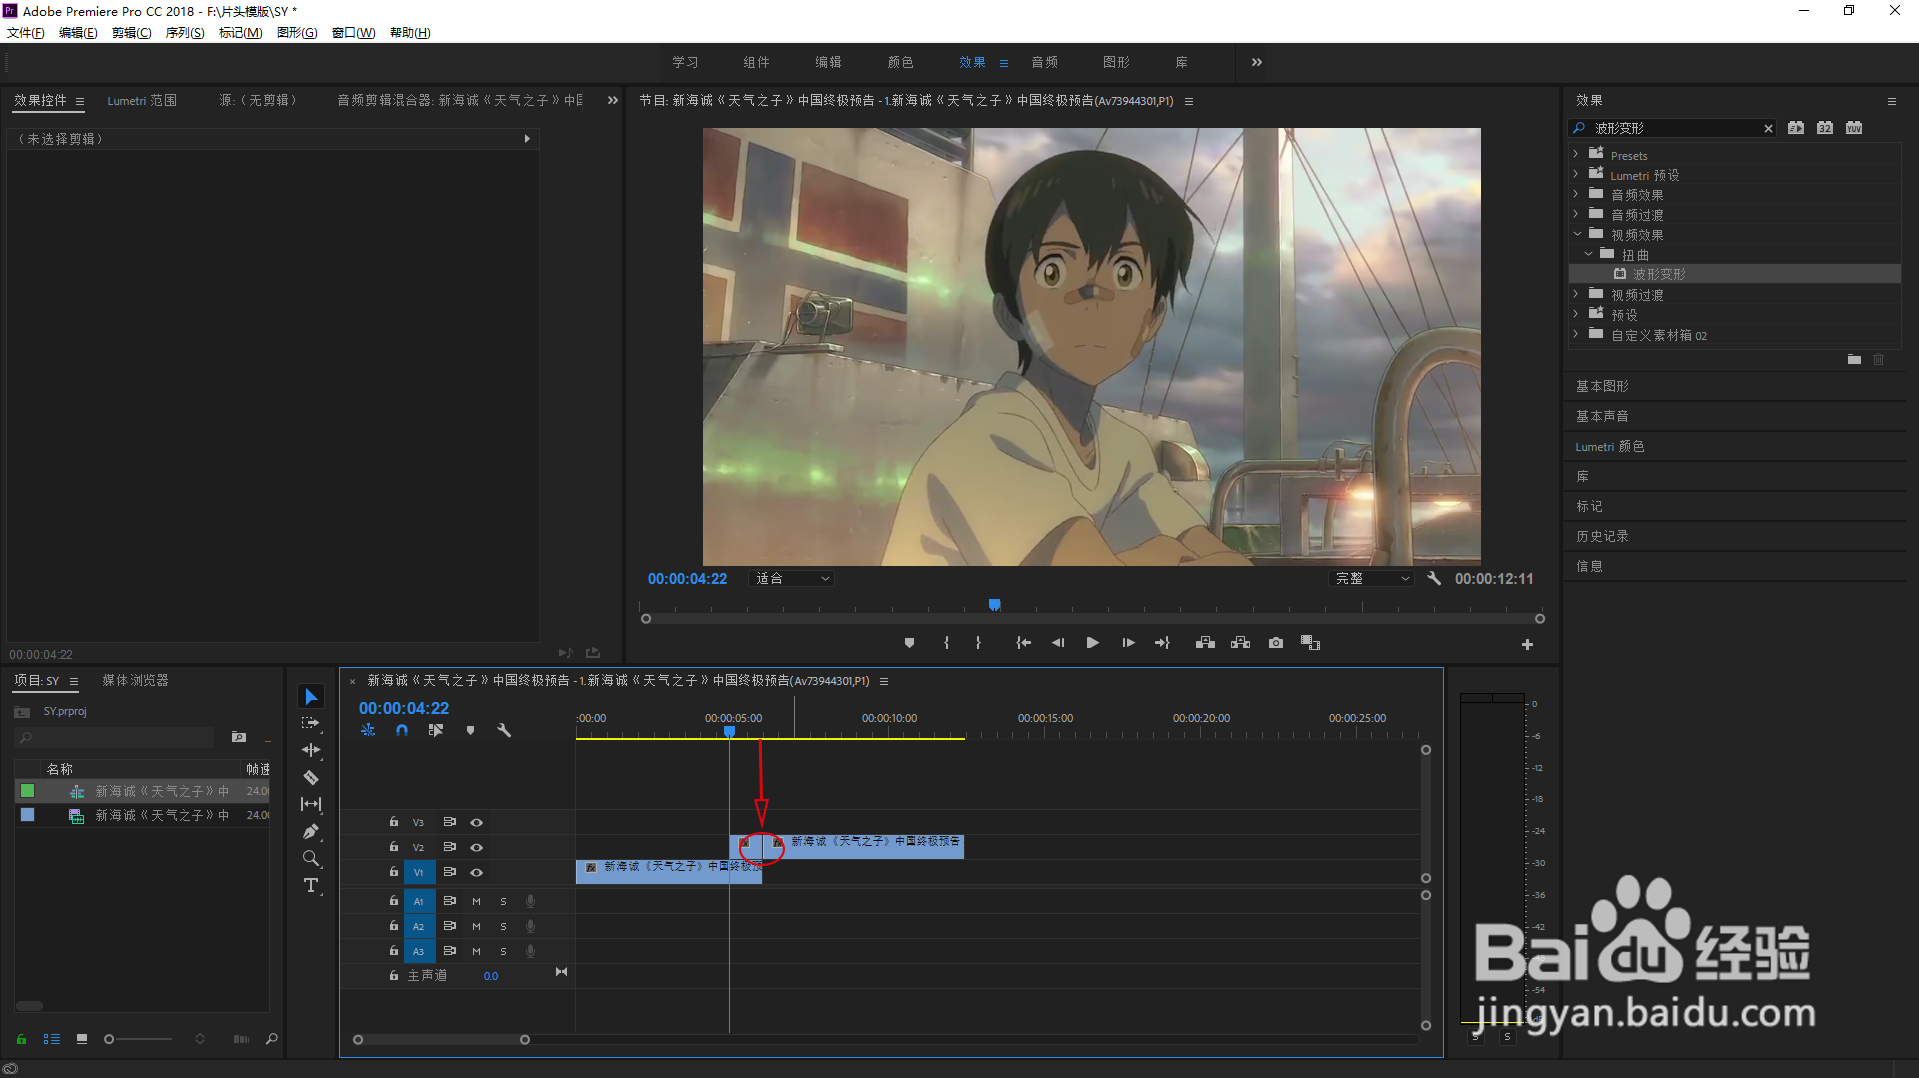The height and width of the screenshot is (1078, 1919).
Task: Go to In point in Program monitor
Action: click(x=1023, y=643)
